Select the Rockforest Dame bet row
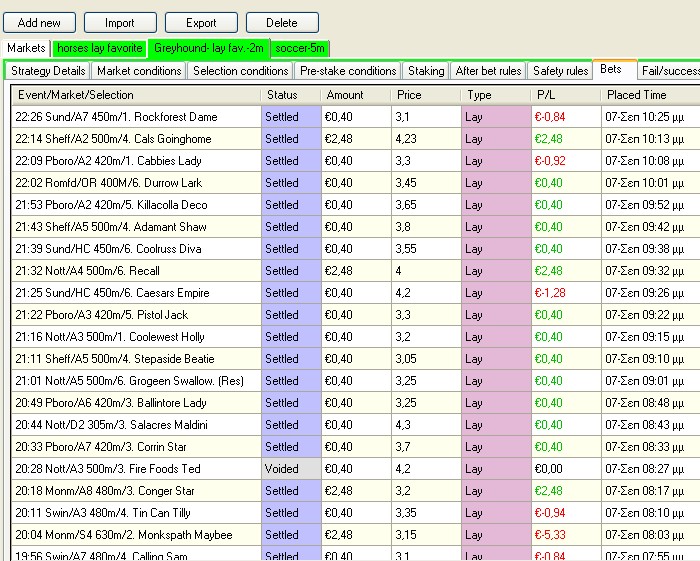Image resolution: width=700 pixels, height=561 pixels. coord(356,117)
